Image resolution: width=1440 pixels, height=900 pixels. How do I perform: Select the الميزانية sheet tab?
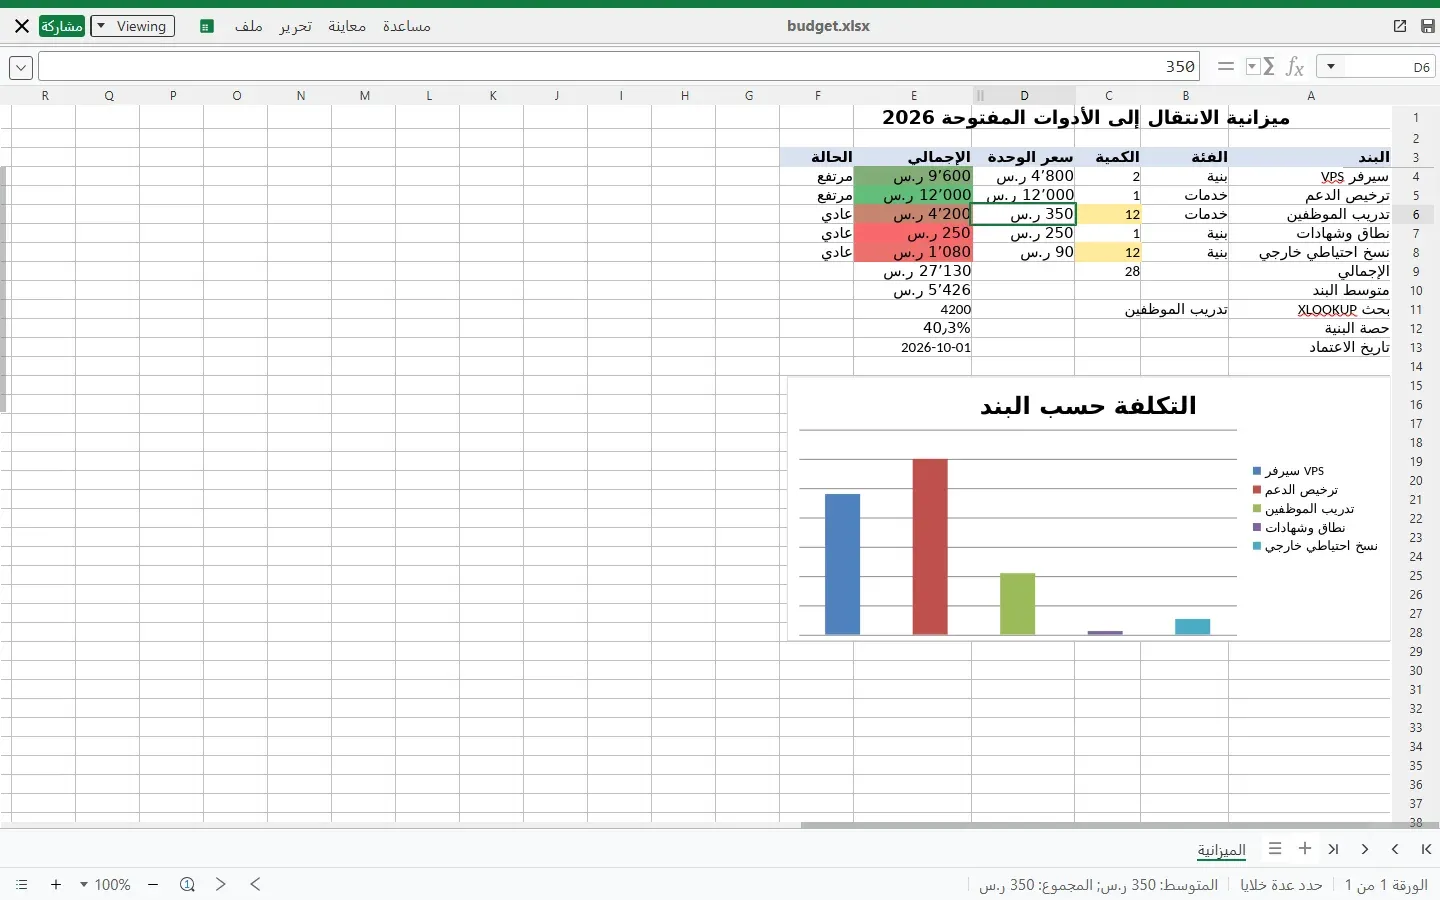click(x=1222, y=850)
